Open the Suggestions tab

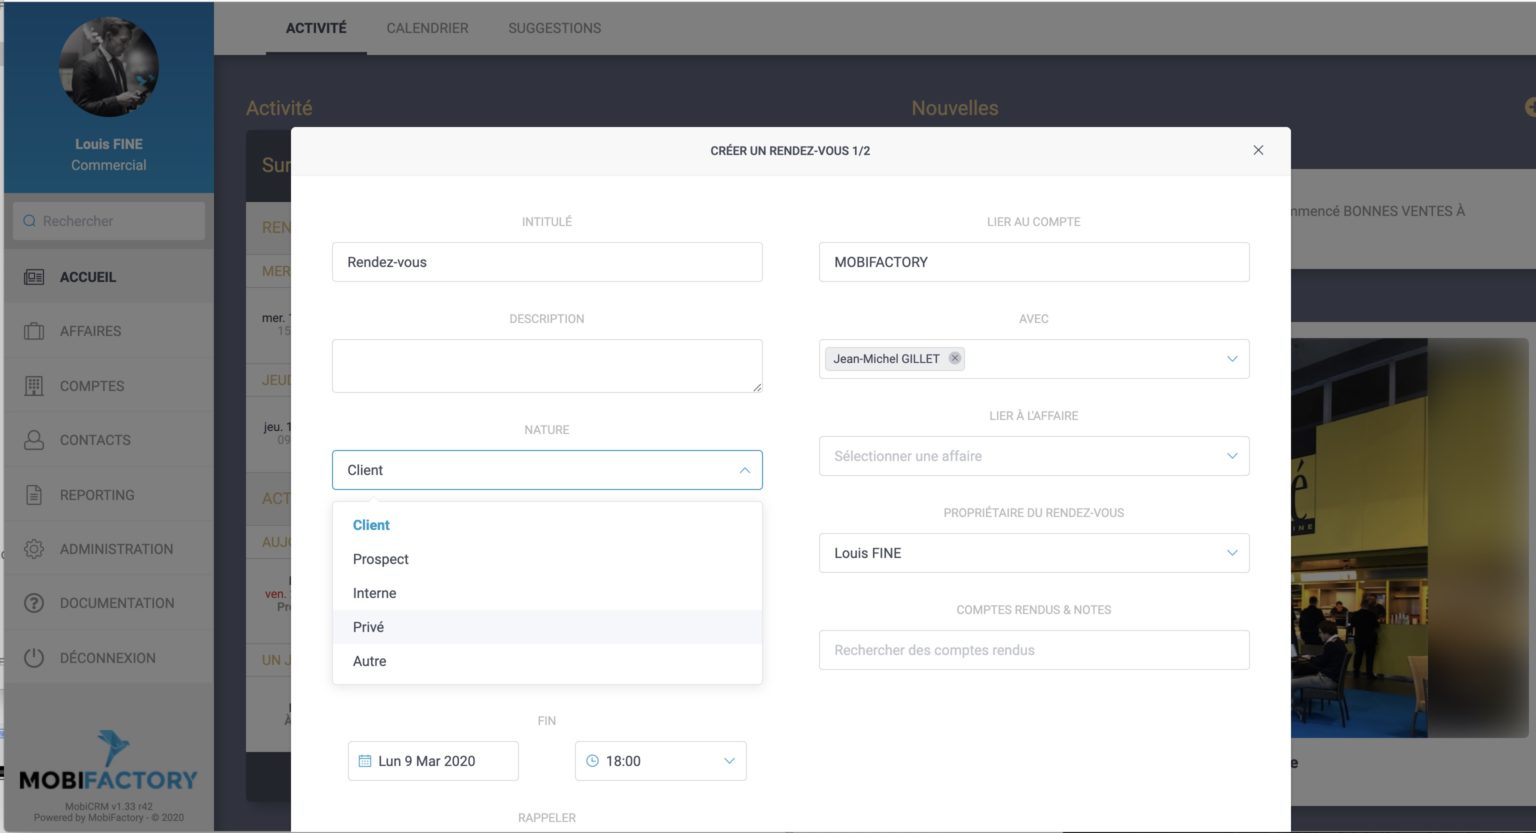coord(554,28)
